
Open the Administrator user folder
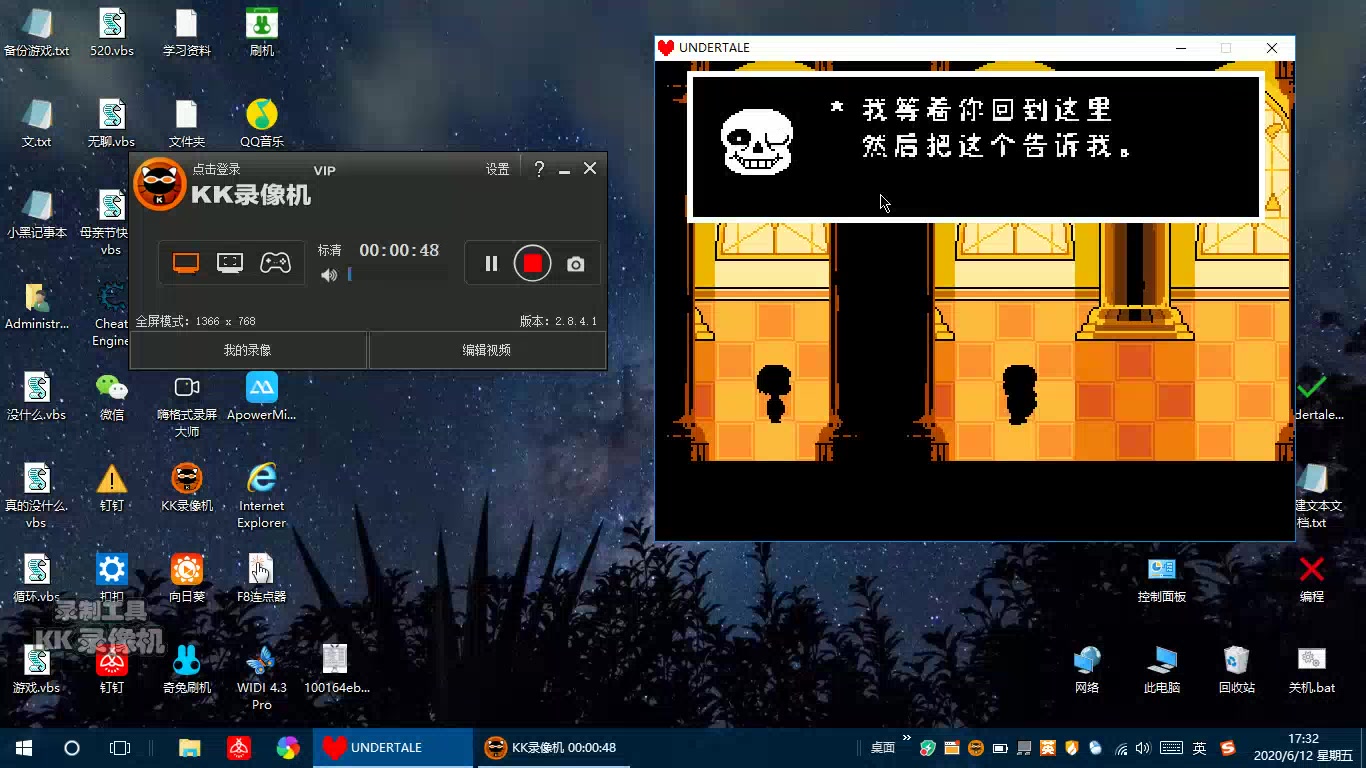37,306
